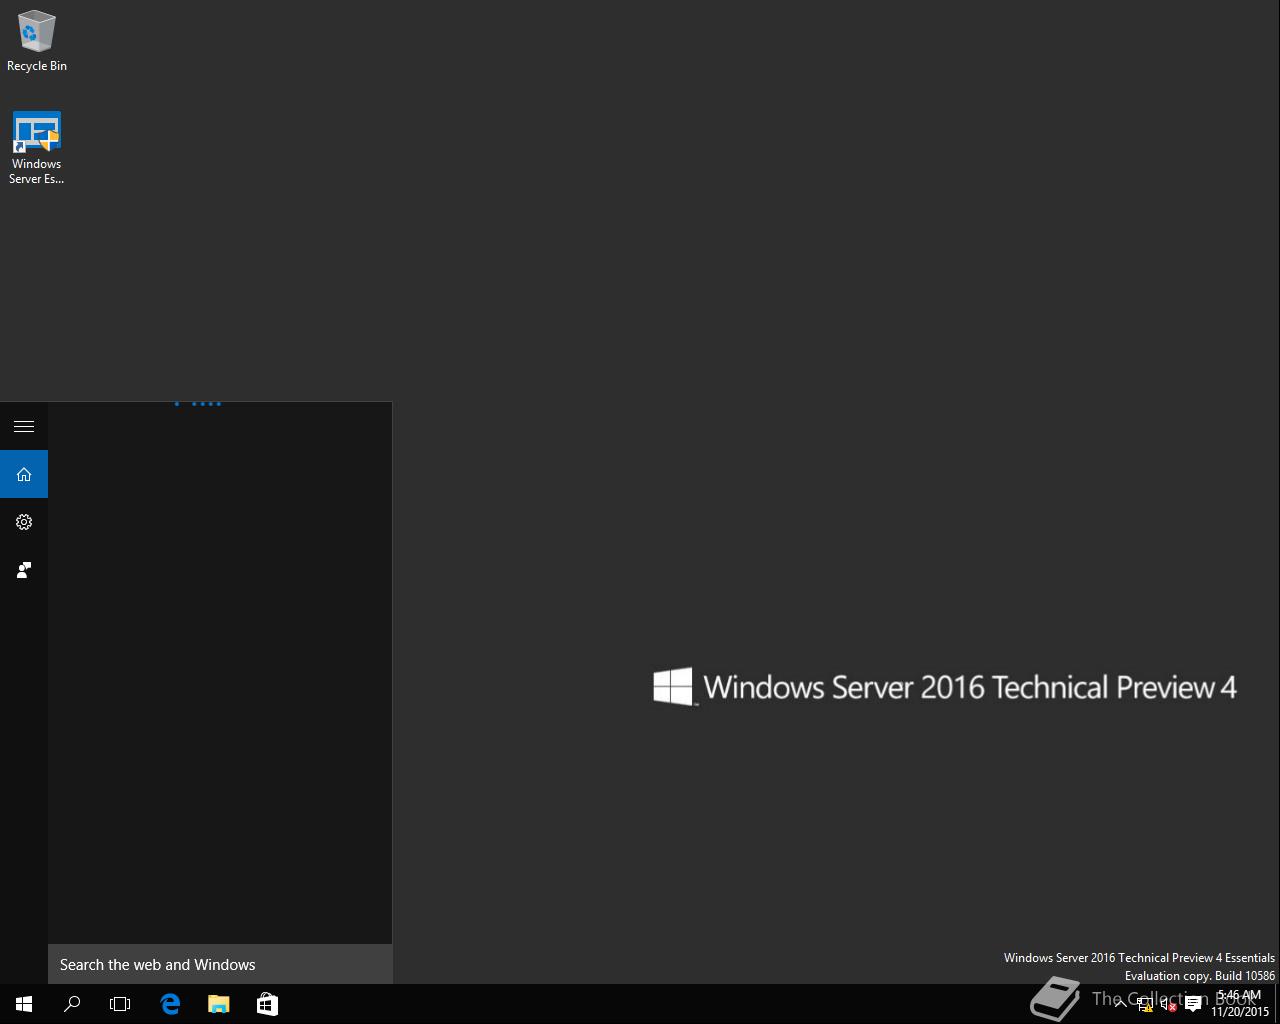
Task: Open search settings via the gear icon
Action: [24, 522]
